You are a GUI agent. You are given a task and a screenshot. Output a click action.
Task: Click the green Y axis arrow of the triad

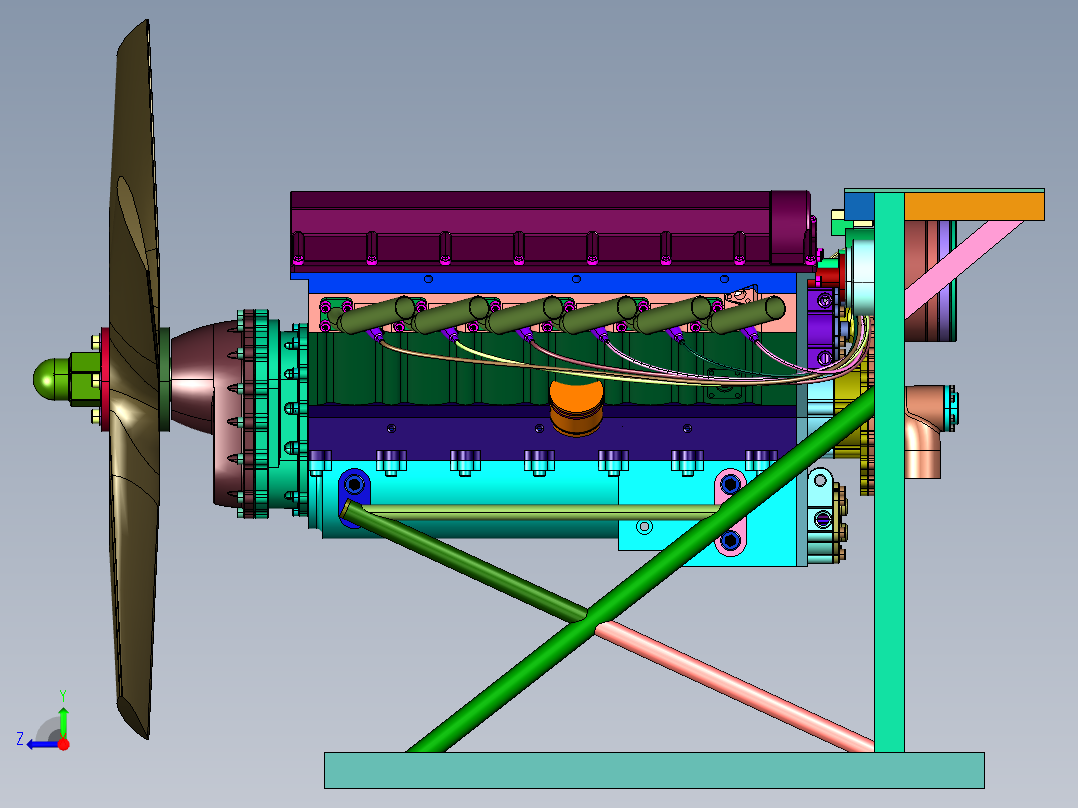[63, 721]
